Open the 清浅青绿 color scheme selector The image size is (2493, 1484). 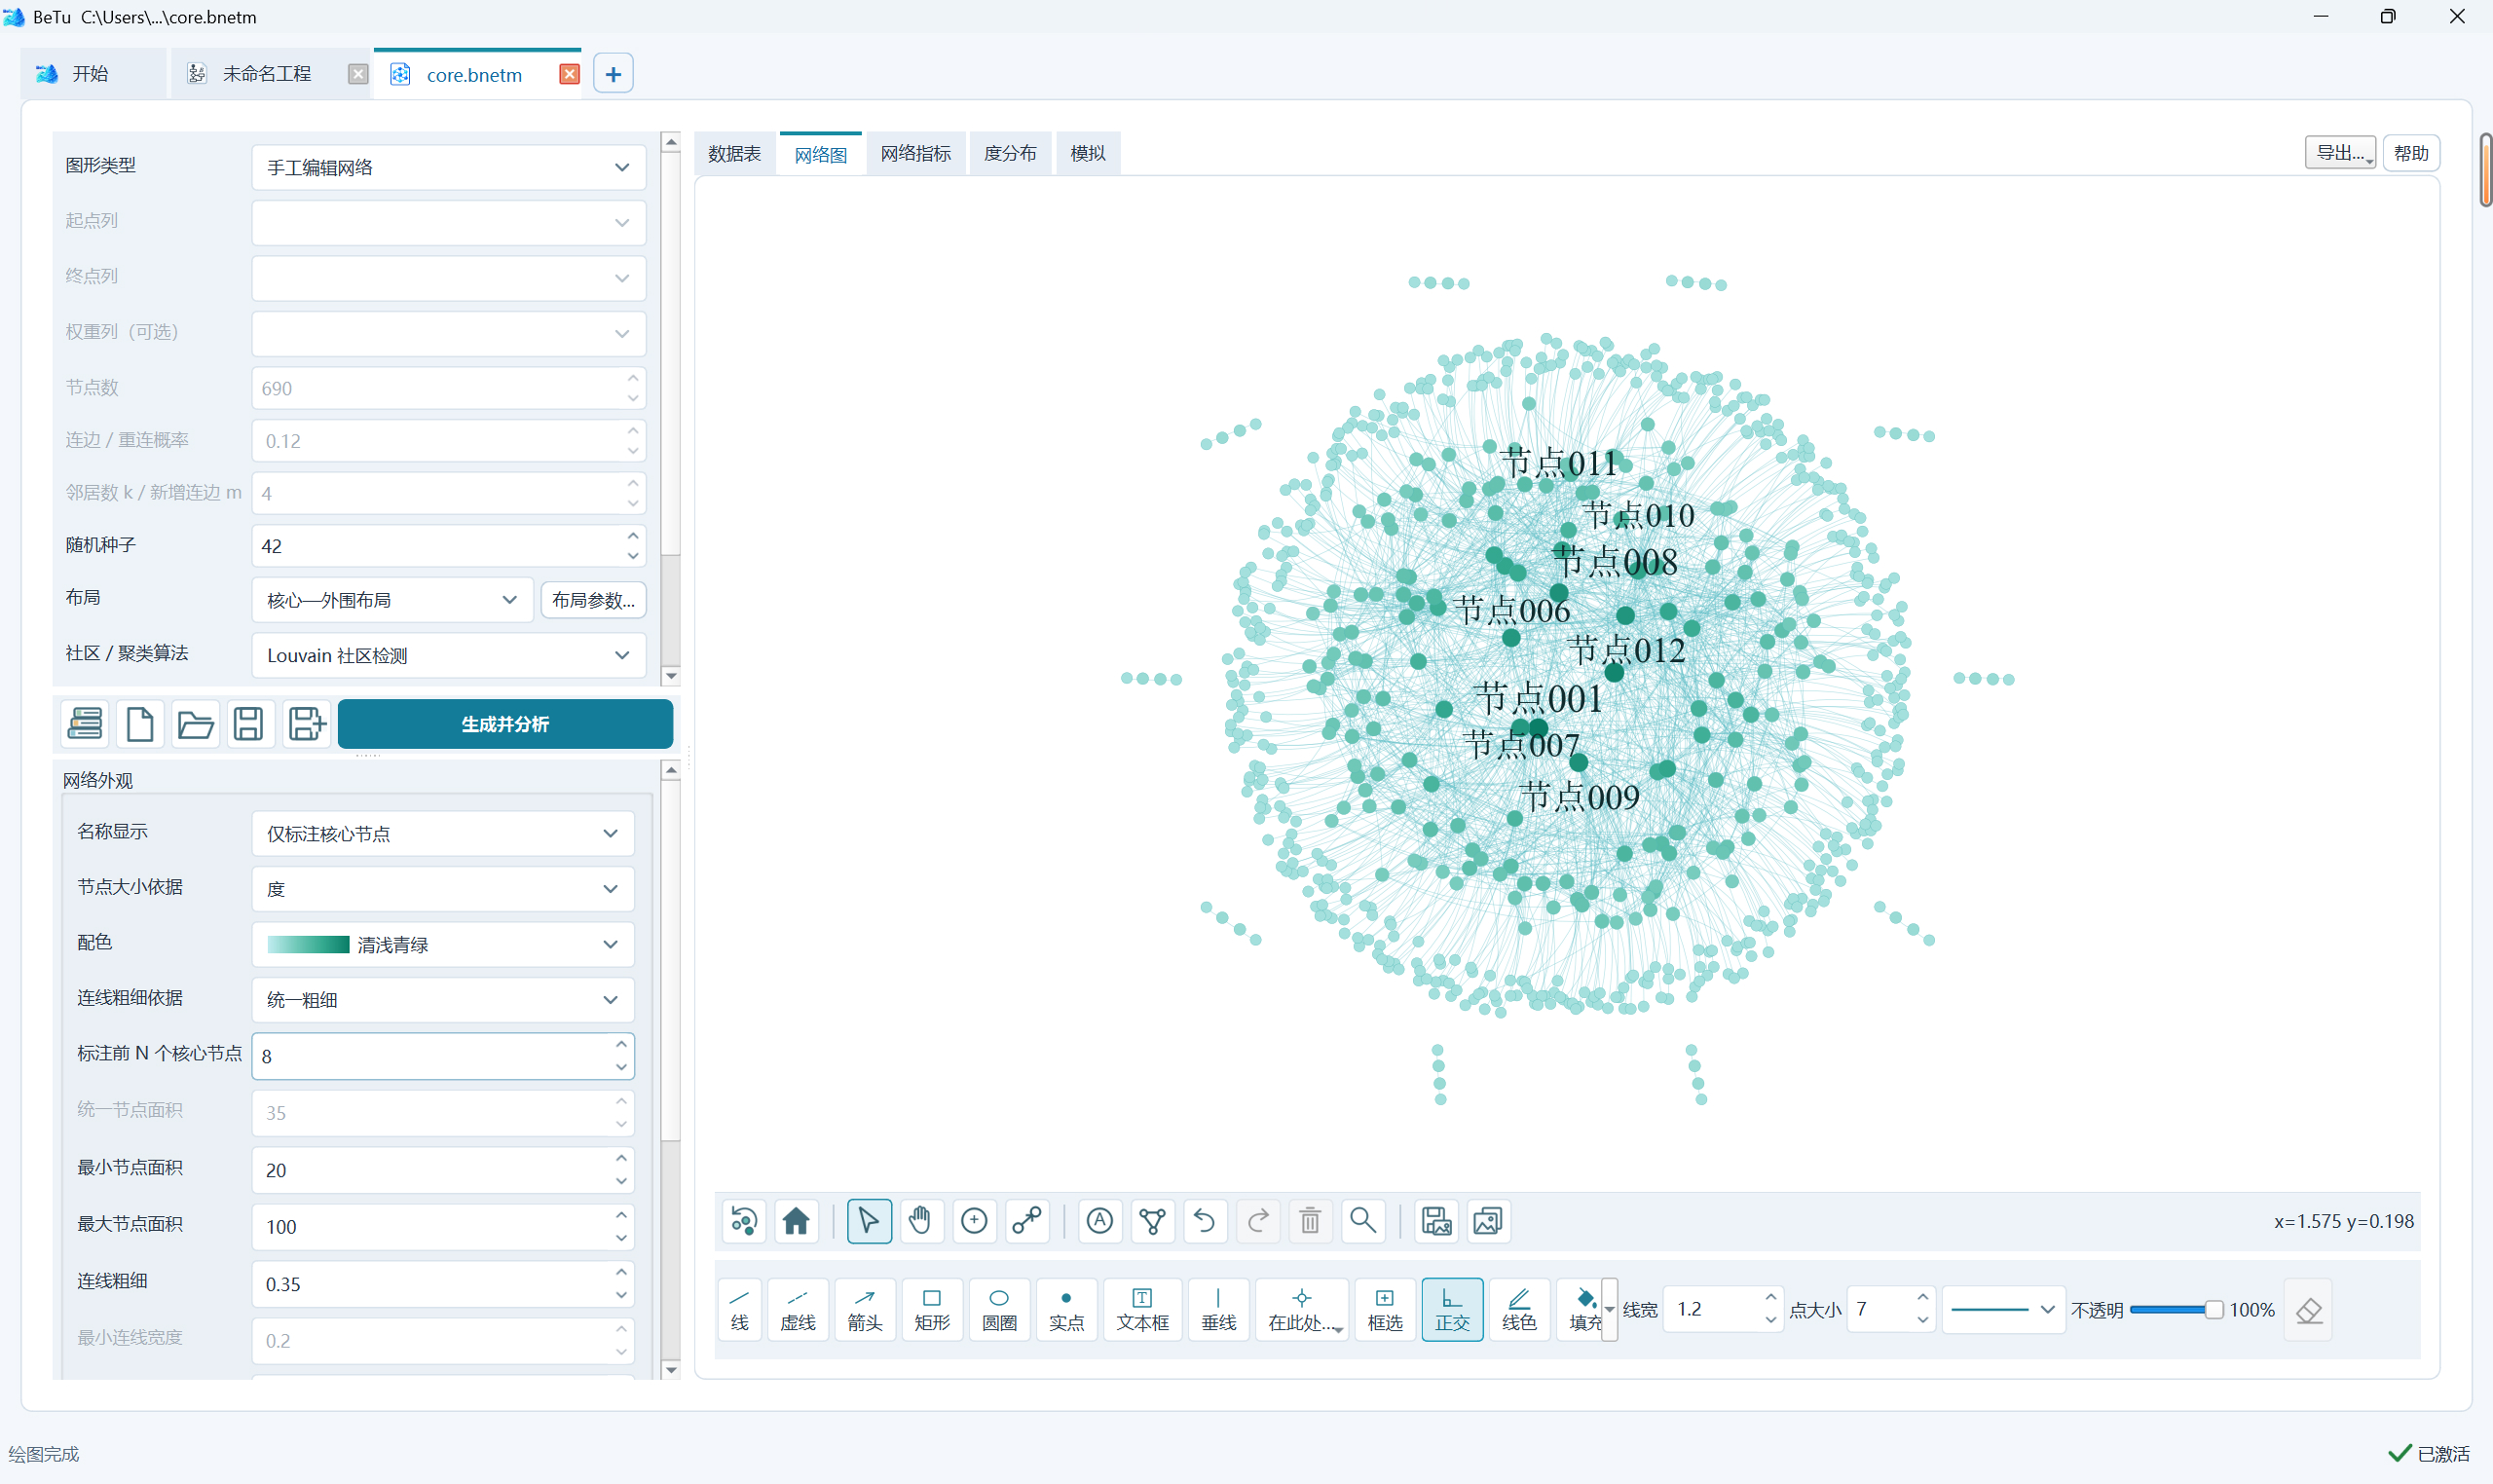443,945
